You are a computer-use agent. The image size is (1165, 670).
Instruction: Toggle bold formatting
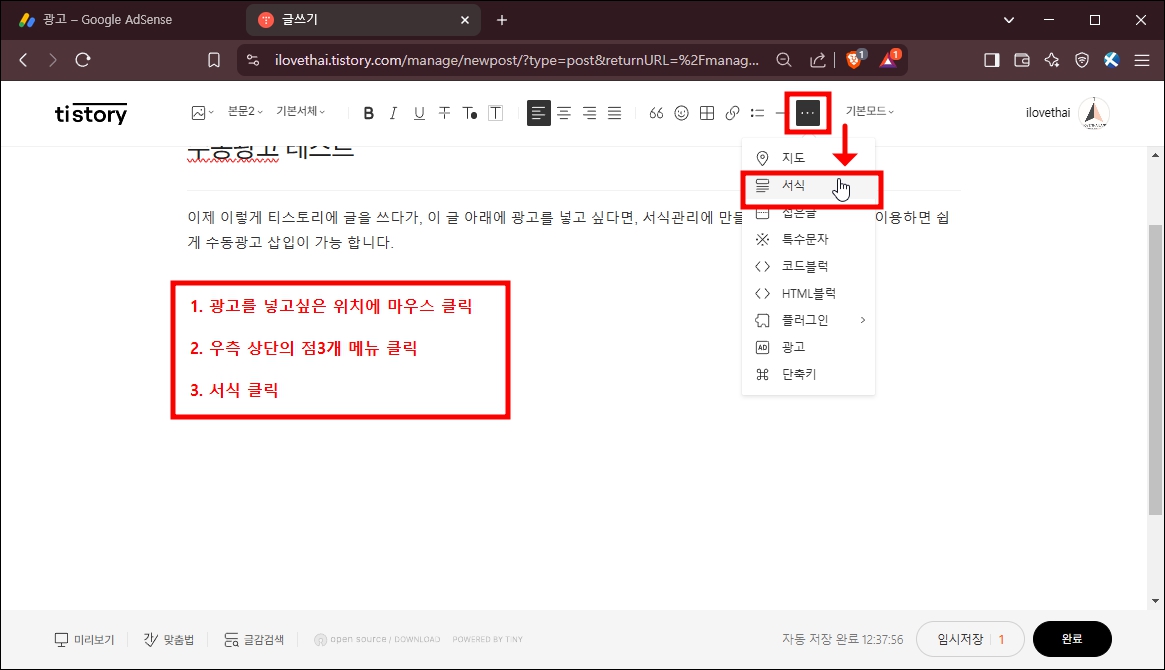pyautogui.click(x=368, y=113)
